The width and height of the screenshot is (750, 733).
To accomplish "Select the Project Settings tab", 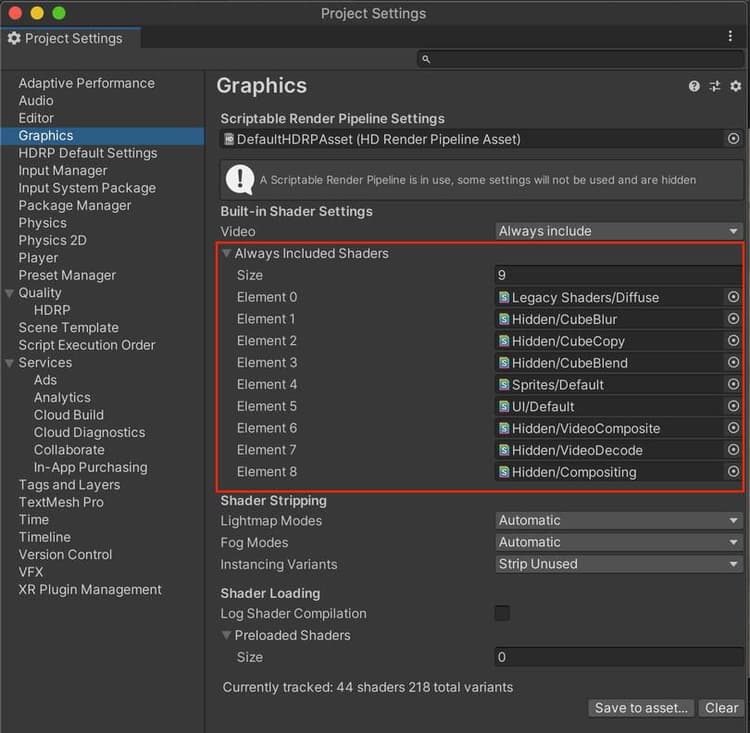I will click(71, 38).
